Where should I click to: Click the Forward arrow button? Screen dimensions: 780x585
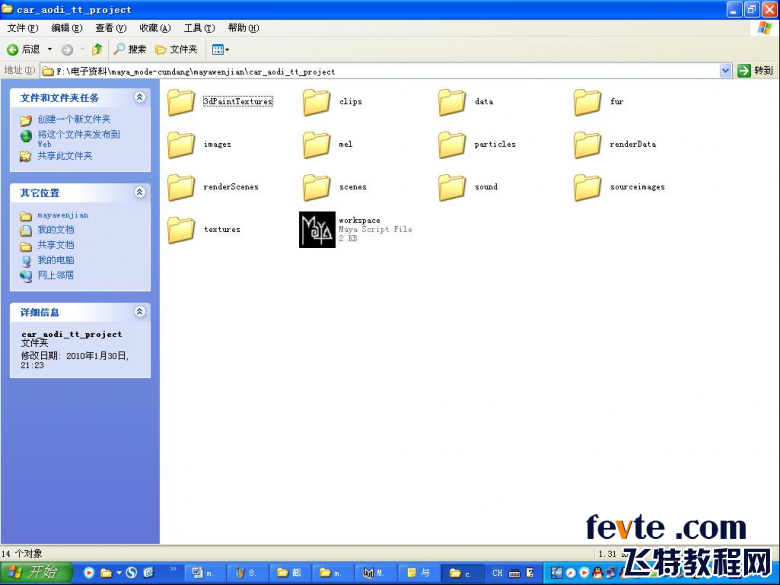67,49
